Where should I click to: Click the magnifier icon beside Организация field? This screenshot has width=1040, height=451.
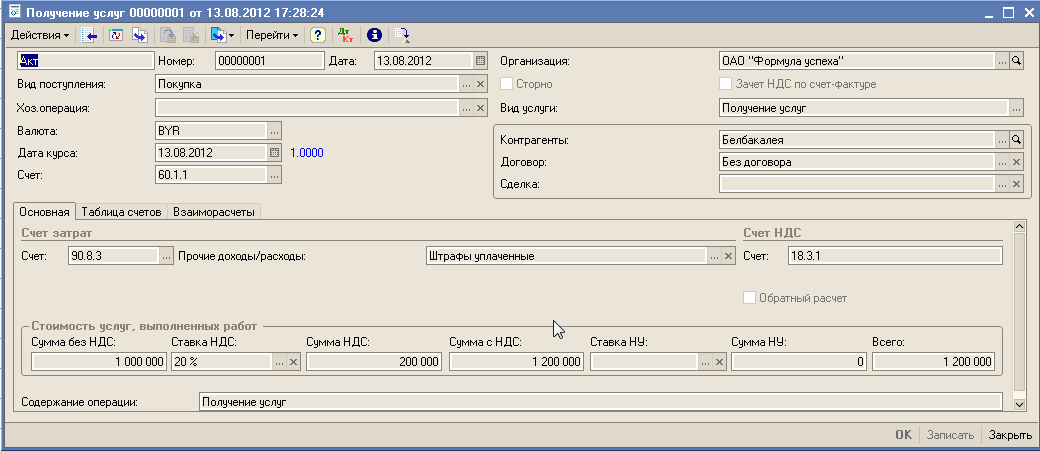pyautogui.click(x=1015, y=61)
